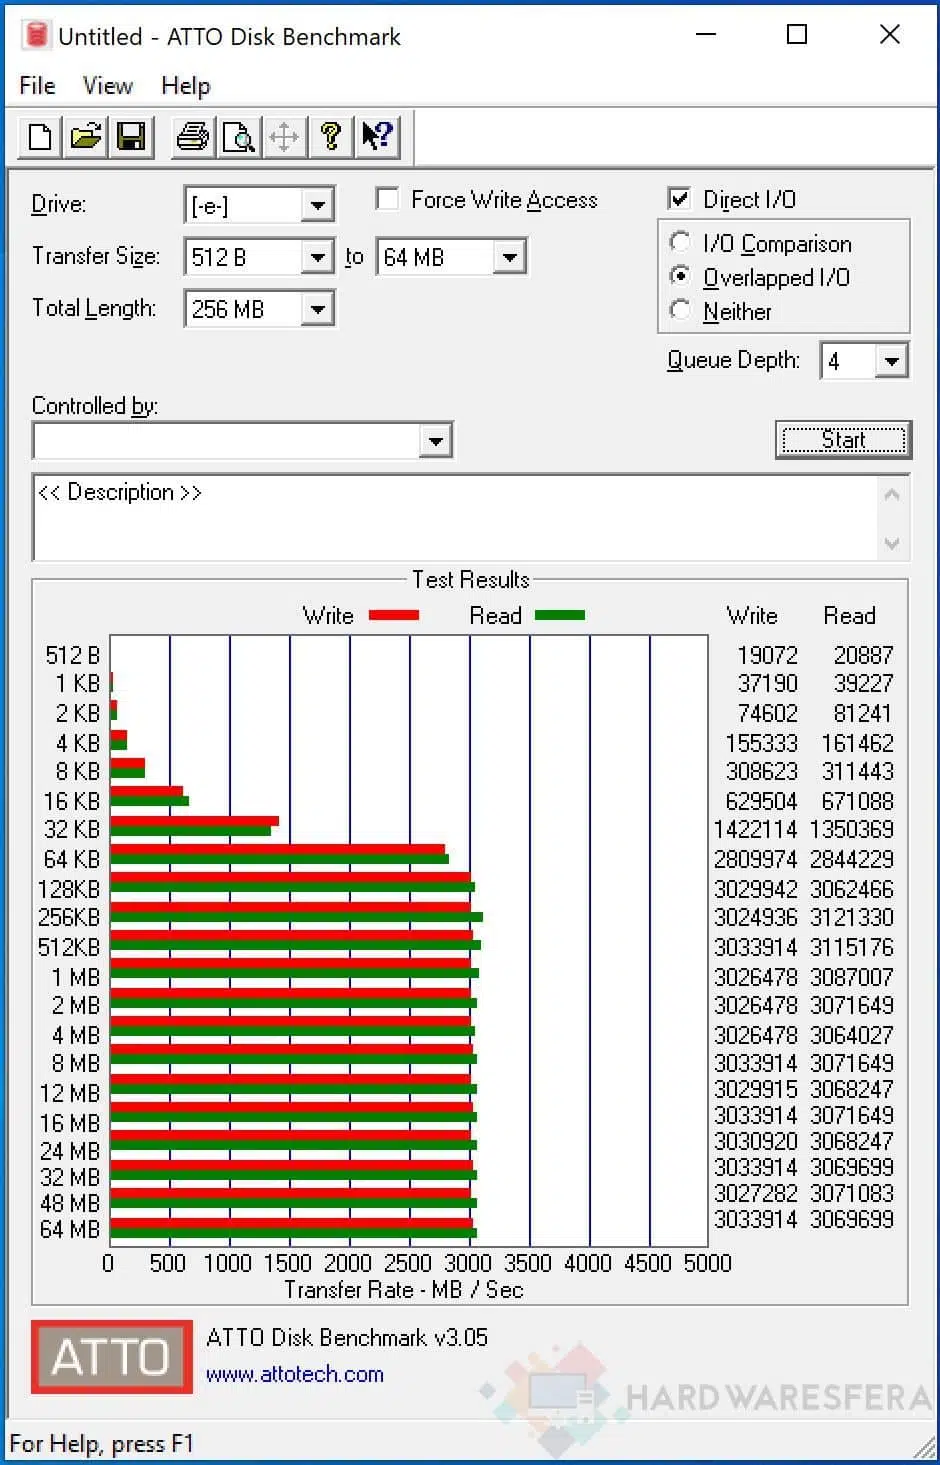Viewport: 940px width, 1465px height.
Task: Save results with the floppy disk icon
Action: coord(131,136)
